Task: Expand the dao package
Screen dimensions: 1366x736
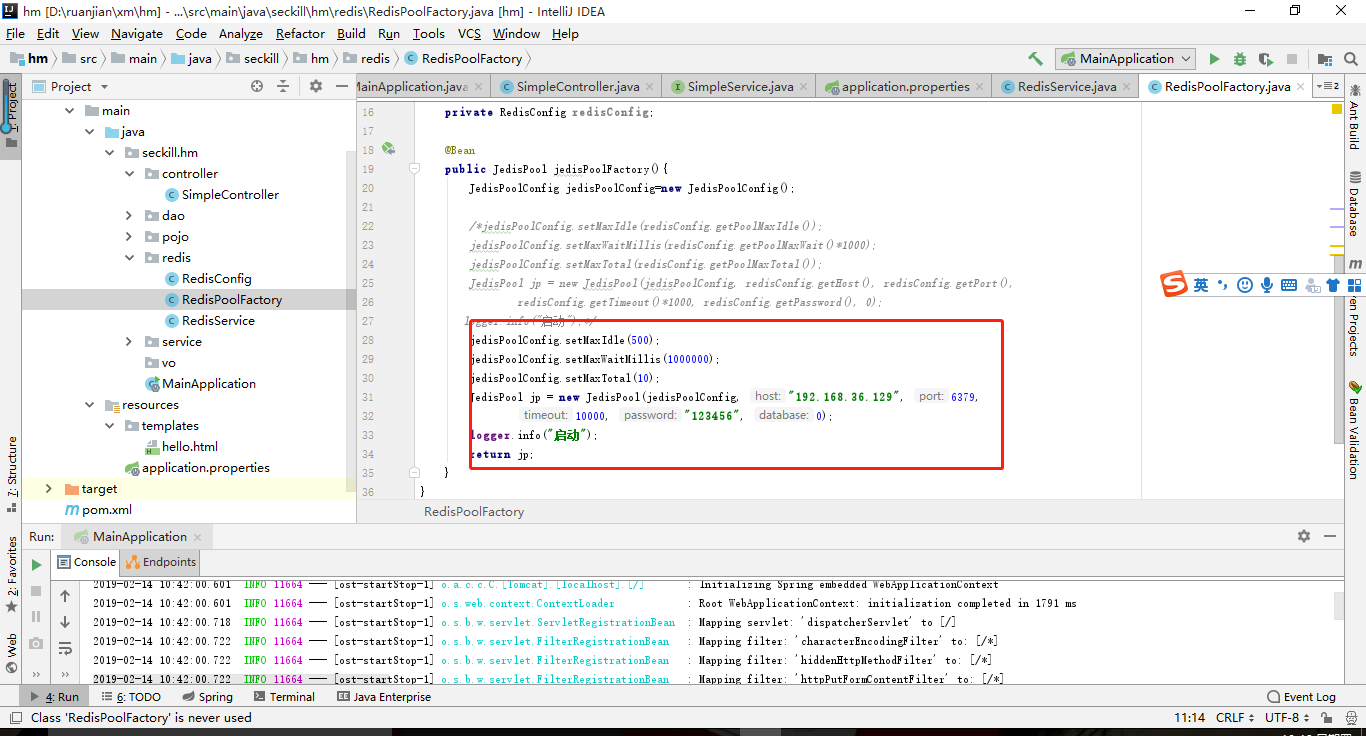Action: click(x=129, y=216)
